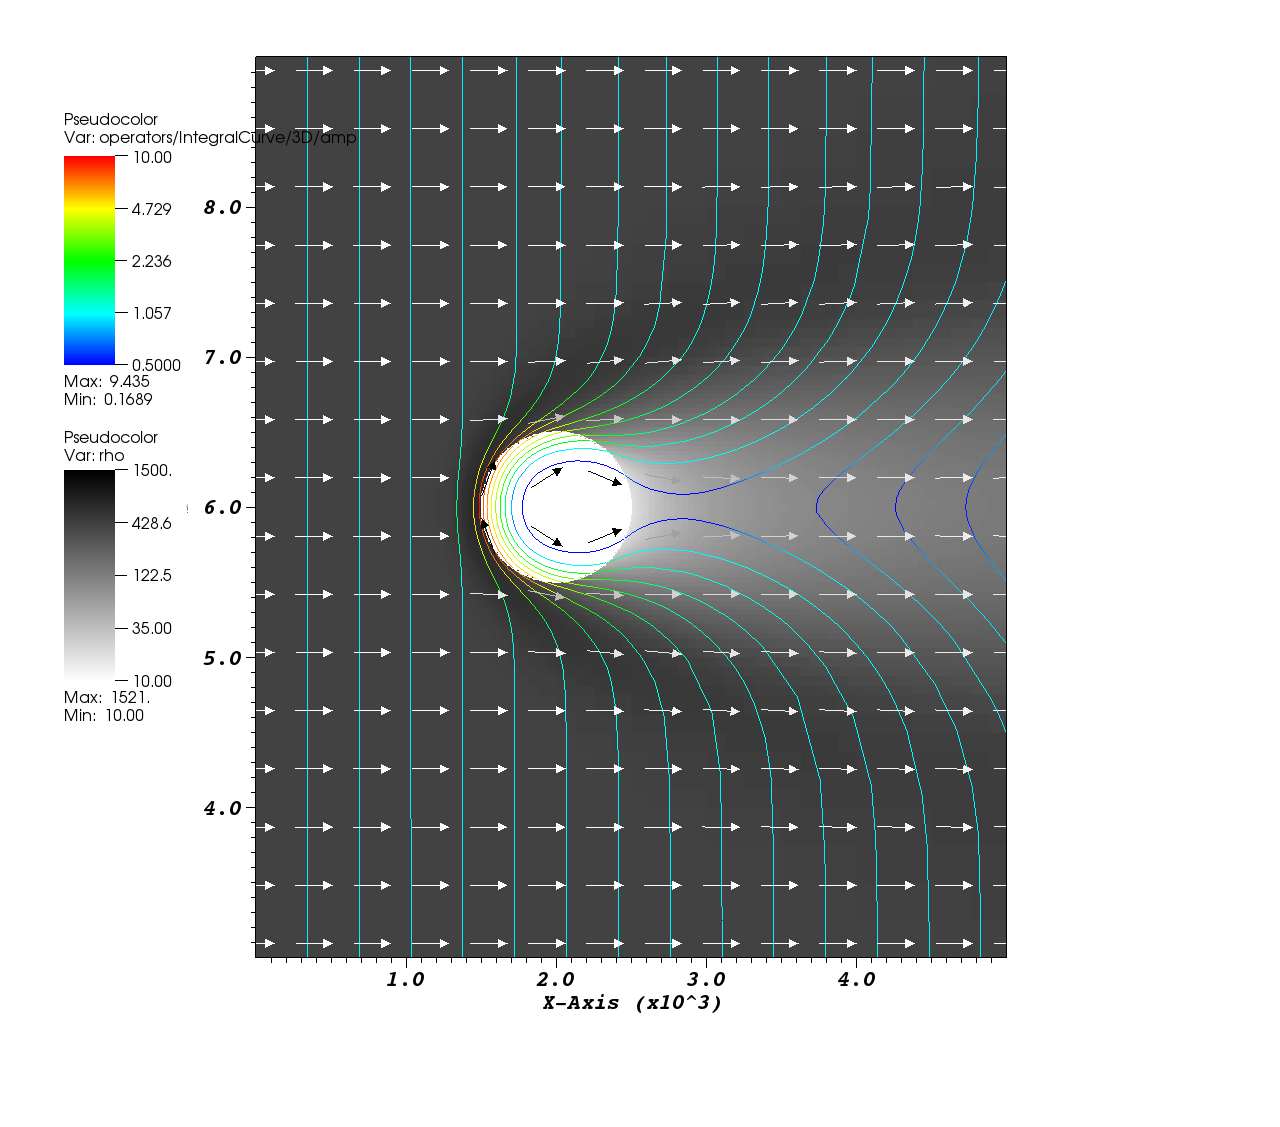Viewport: 1280px width, 1127px height.
Task: Click the 0.5000 tick value on the rainbow legend
Action: (156, 365)
